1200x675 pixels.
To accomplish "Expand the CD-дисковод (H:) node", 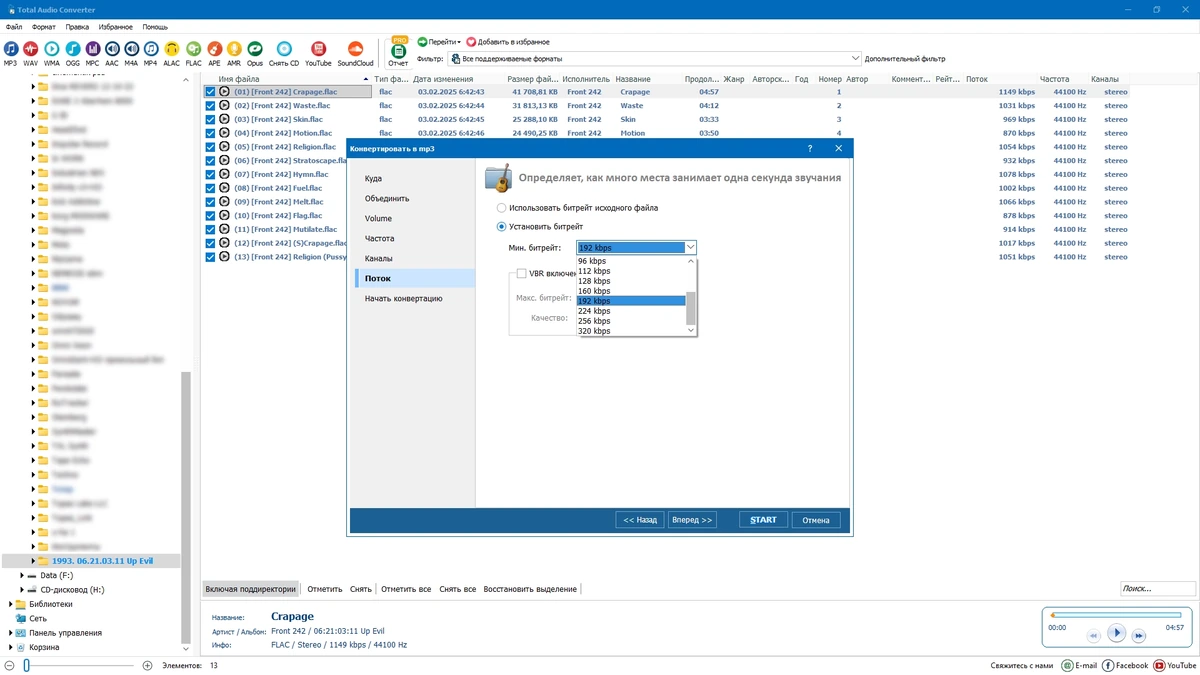I will pos(22,590).
